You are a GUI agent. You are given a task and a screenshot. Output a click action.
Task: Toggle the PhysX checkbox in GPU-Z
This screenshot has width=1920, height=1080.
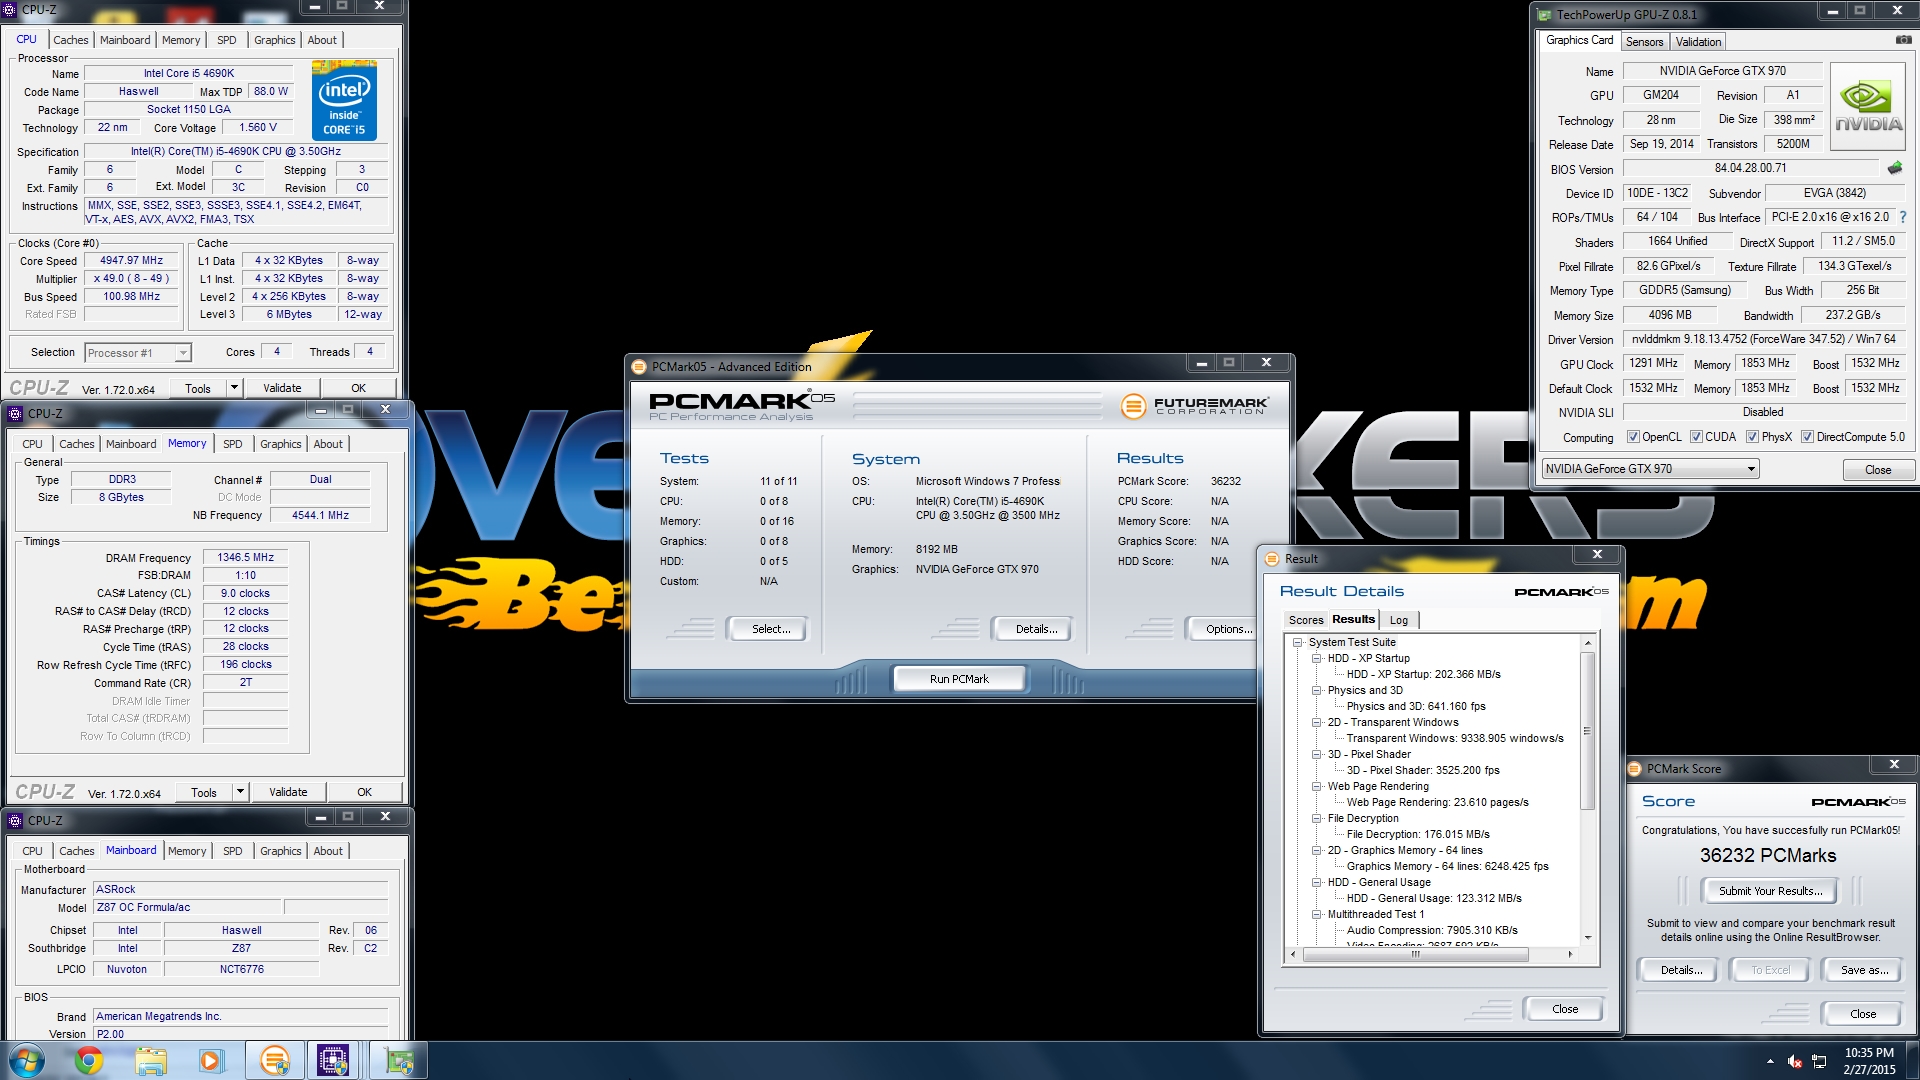1752,437
